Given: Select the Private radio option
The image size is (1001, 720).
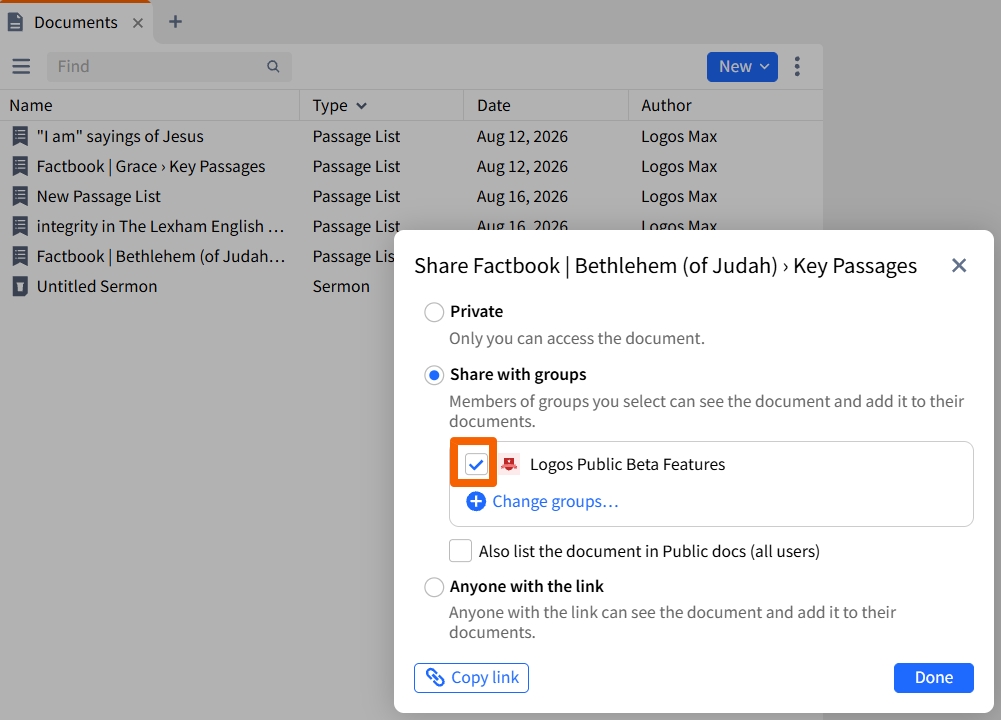Looking at the screenshot, I should [434, 312].
